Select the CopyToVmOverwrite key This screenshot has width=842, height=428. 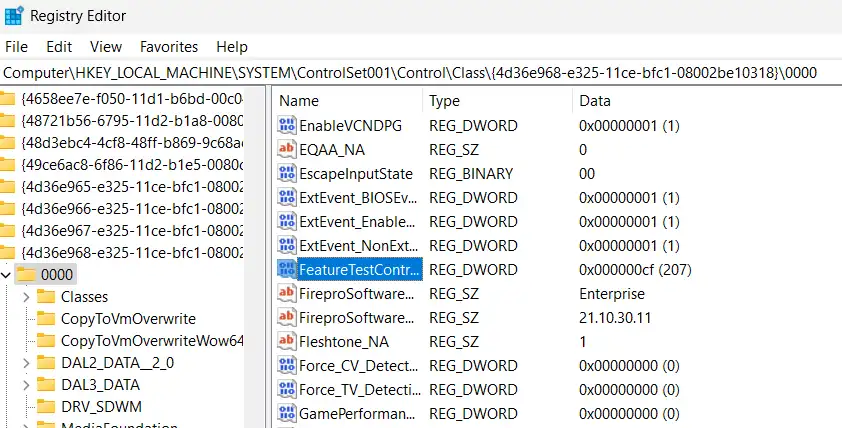click(x=128, y=319)
